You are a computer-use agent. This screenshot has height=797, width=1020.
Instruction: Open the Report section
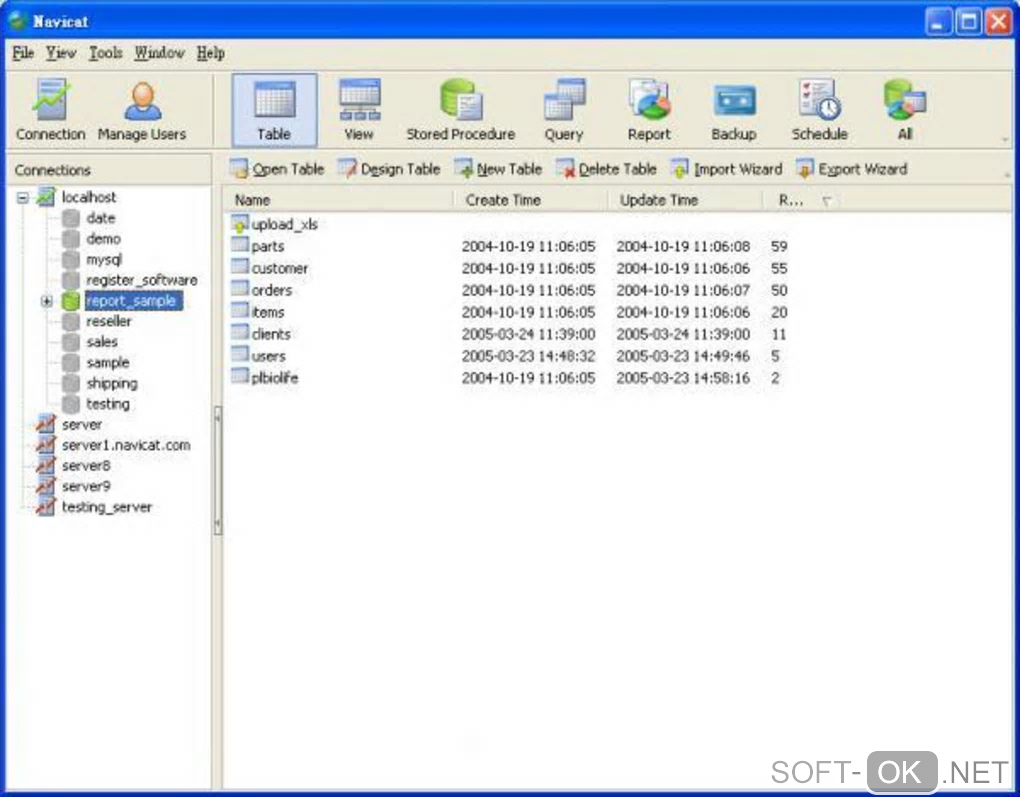click(x=649, y=109)
